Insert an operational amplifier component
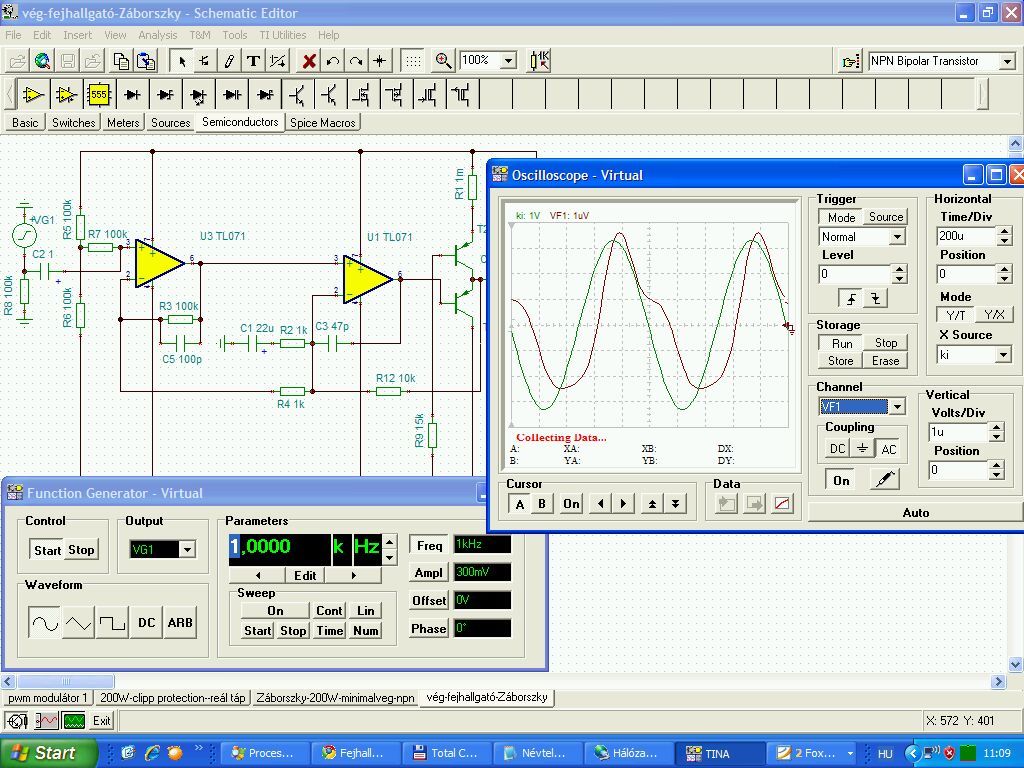 click(32, 95)
